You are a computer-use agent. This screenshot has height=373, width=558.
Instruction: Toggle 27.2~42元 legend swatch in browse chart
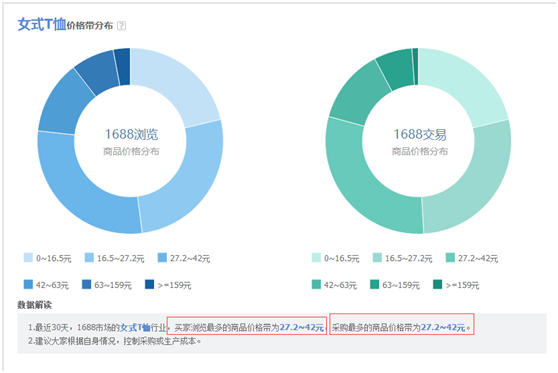162,258
